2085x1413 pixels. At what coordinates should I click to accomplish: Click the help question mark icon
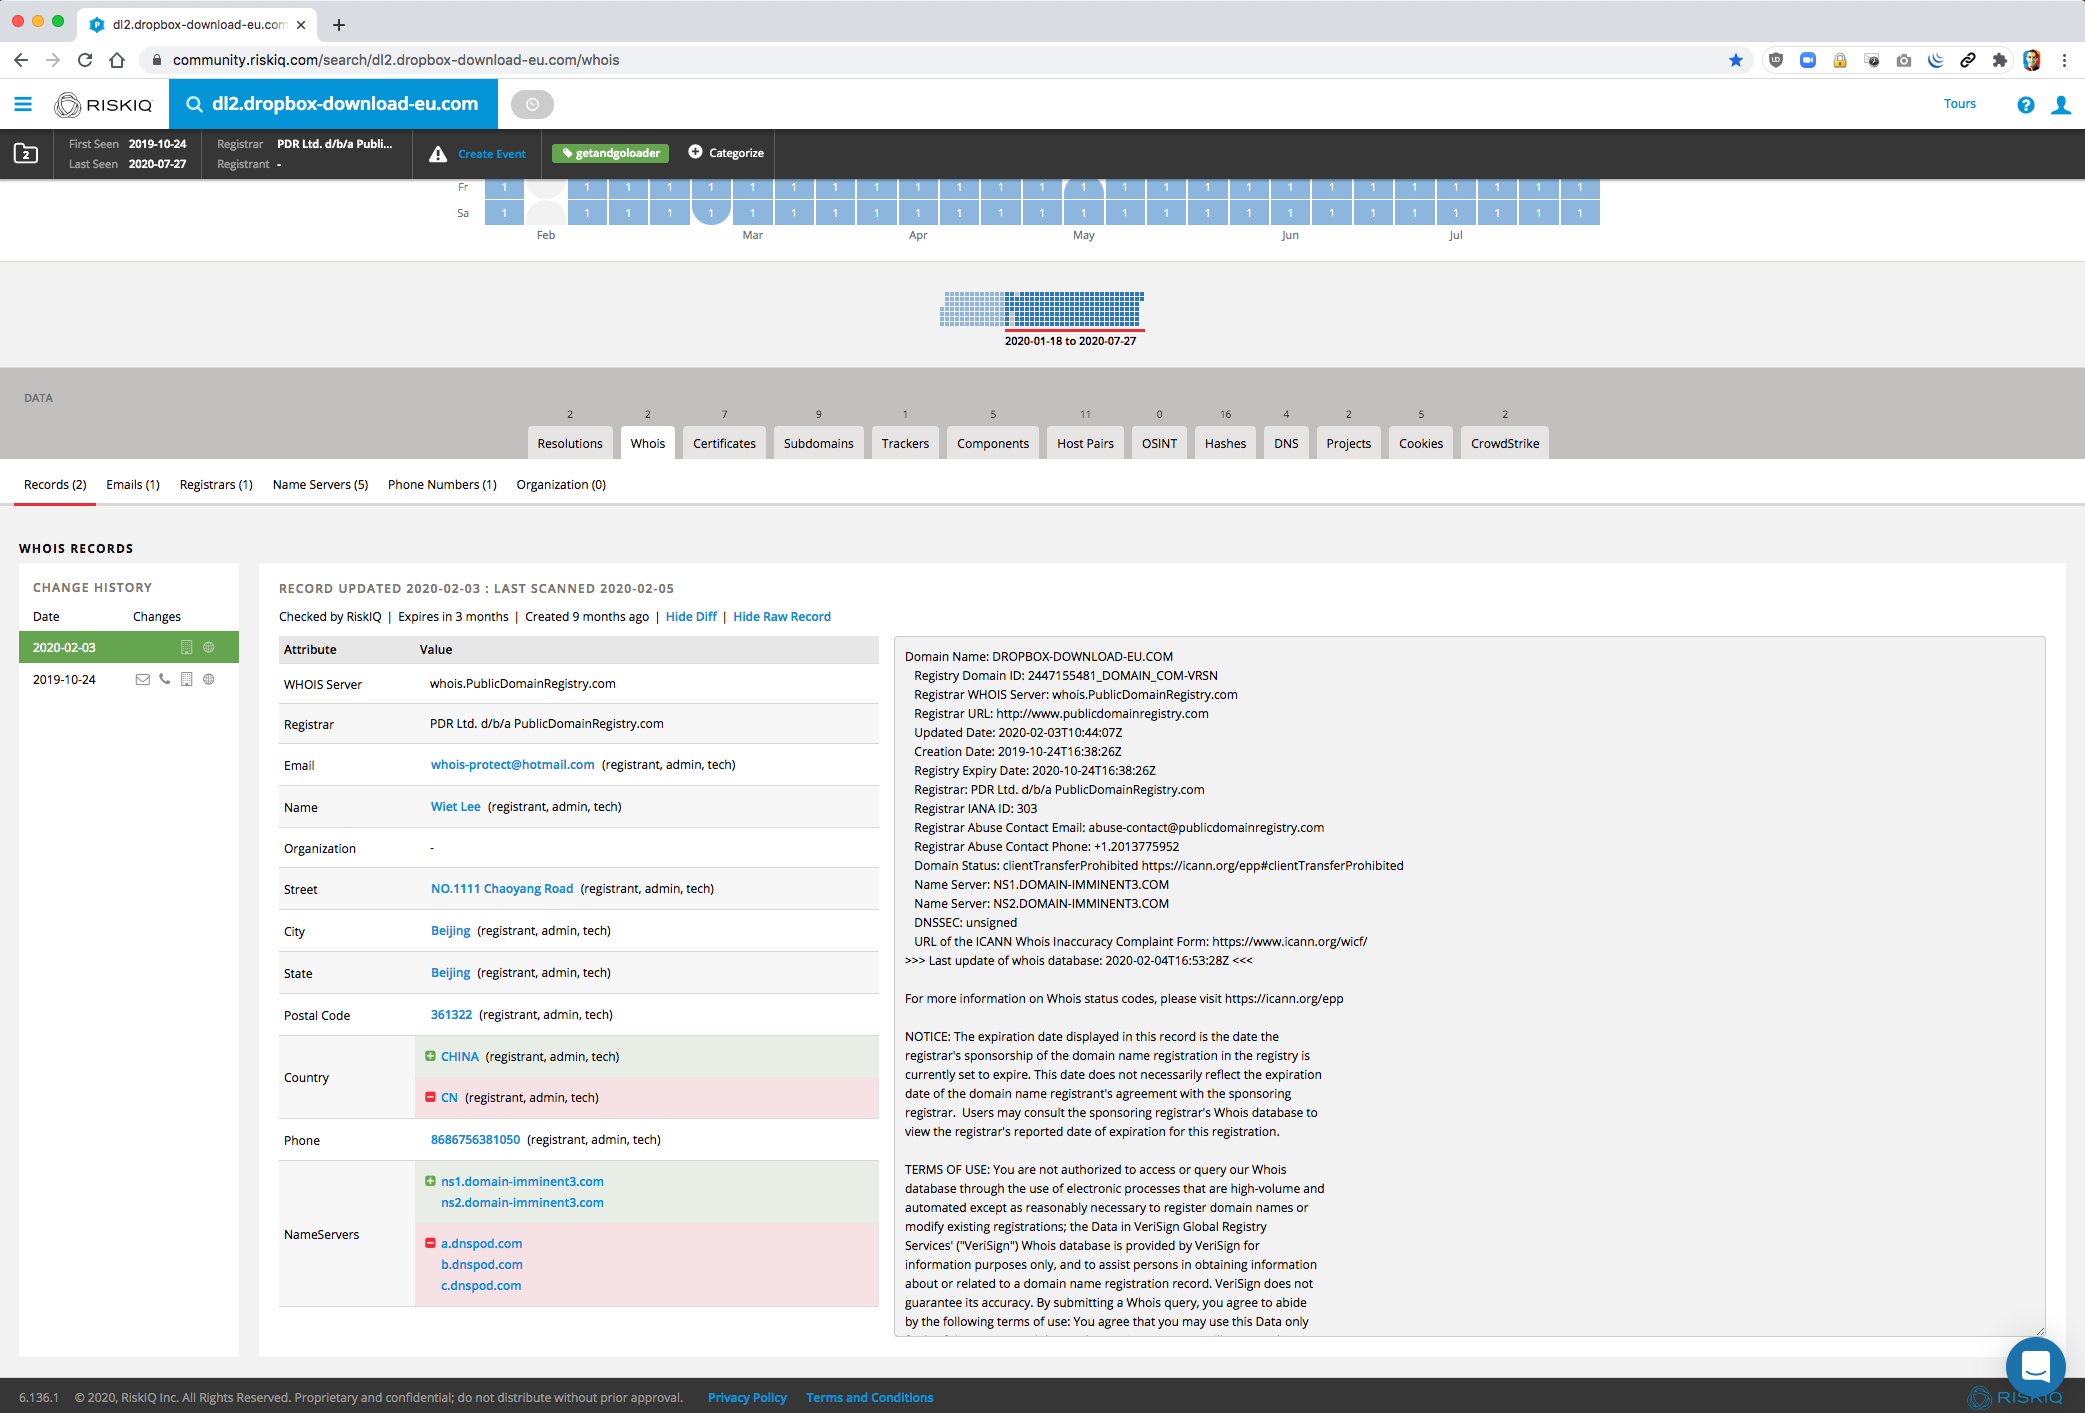click(x=2026, y=104)
